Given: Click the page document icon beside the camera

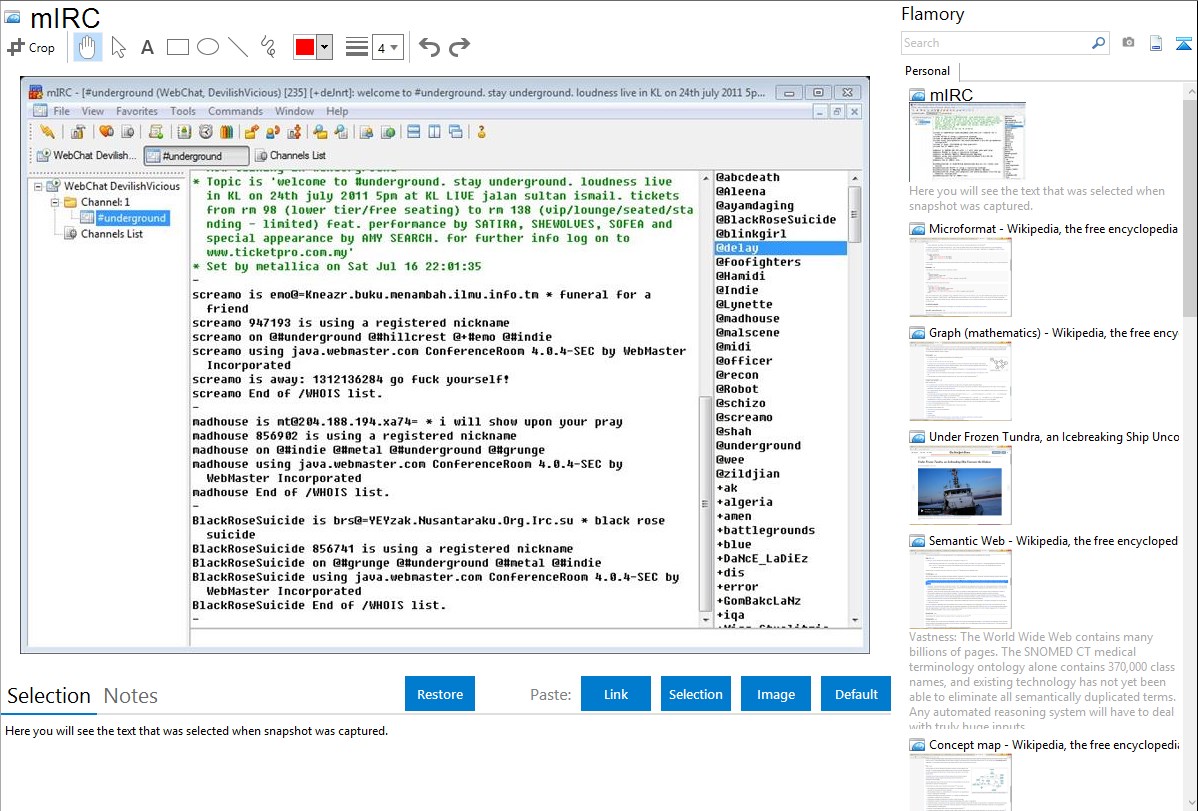Looking at the screenshot, I should coord(1156,43).
